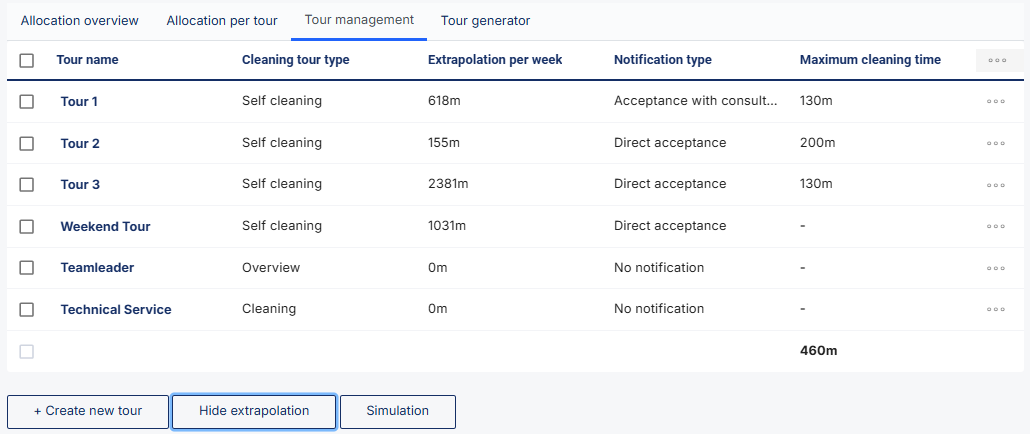Select all tours with header checkbox
Viewport: 1030px width, 434px height.
[x=27, y=60]
